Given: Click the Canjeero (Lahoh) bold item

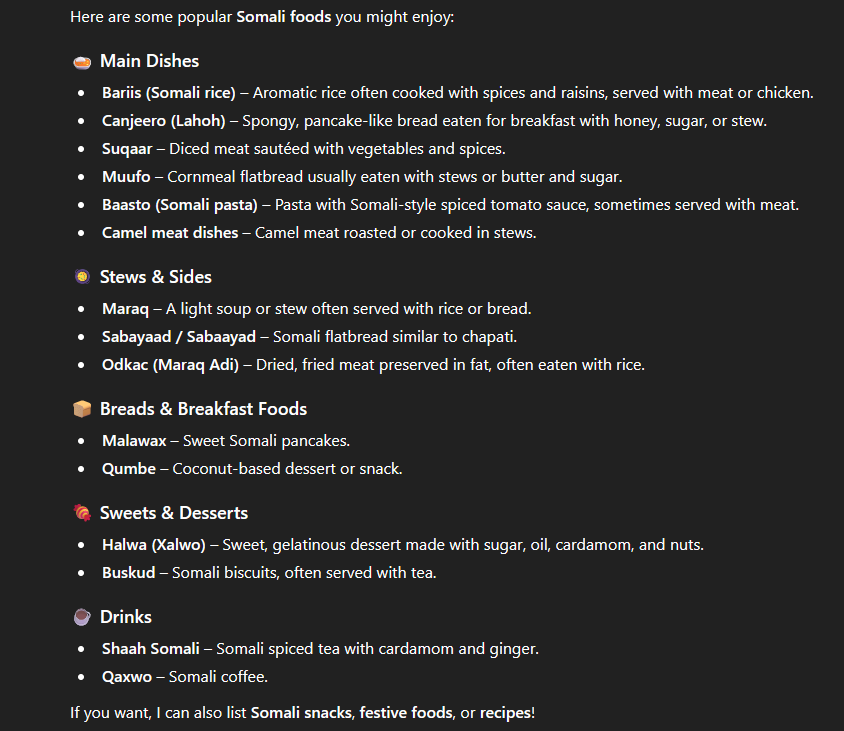Looking at the screenshot, I should 165,121.
